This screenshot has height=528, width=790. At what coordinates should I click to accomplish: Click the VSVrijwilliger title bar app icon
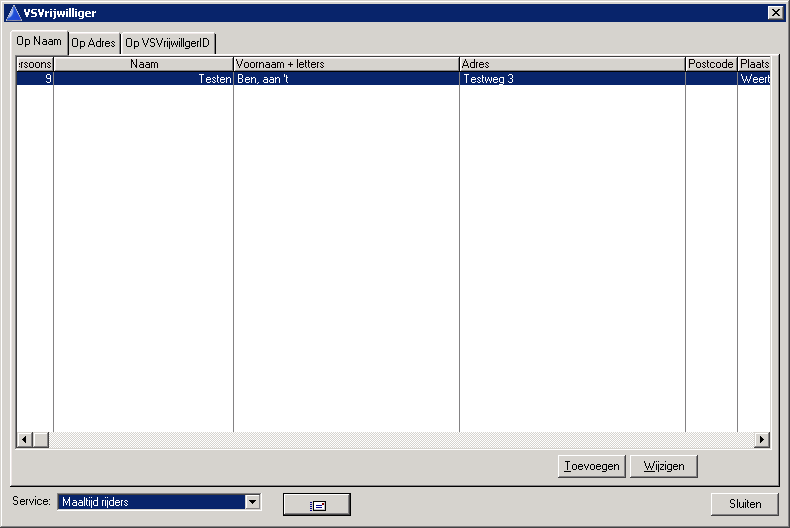14,13
